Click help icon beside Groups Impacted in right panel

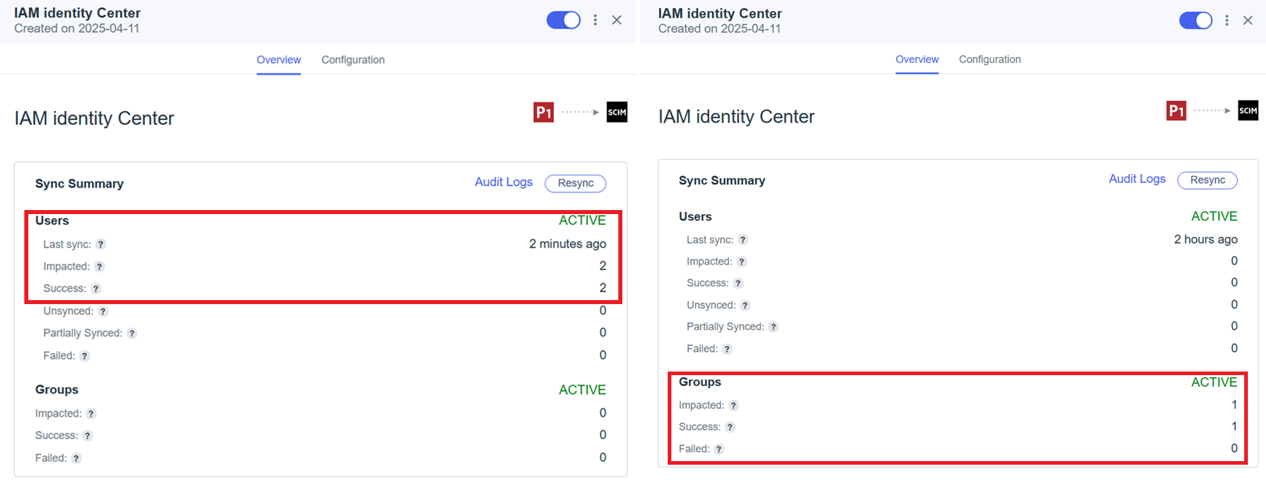[734, 406]
